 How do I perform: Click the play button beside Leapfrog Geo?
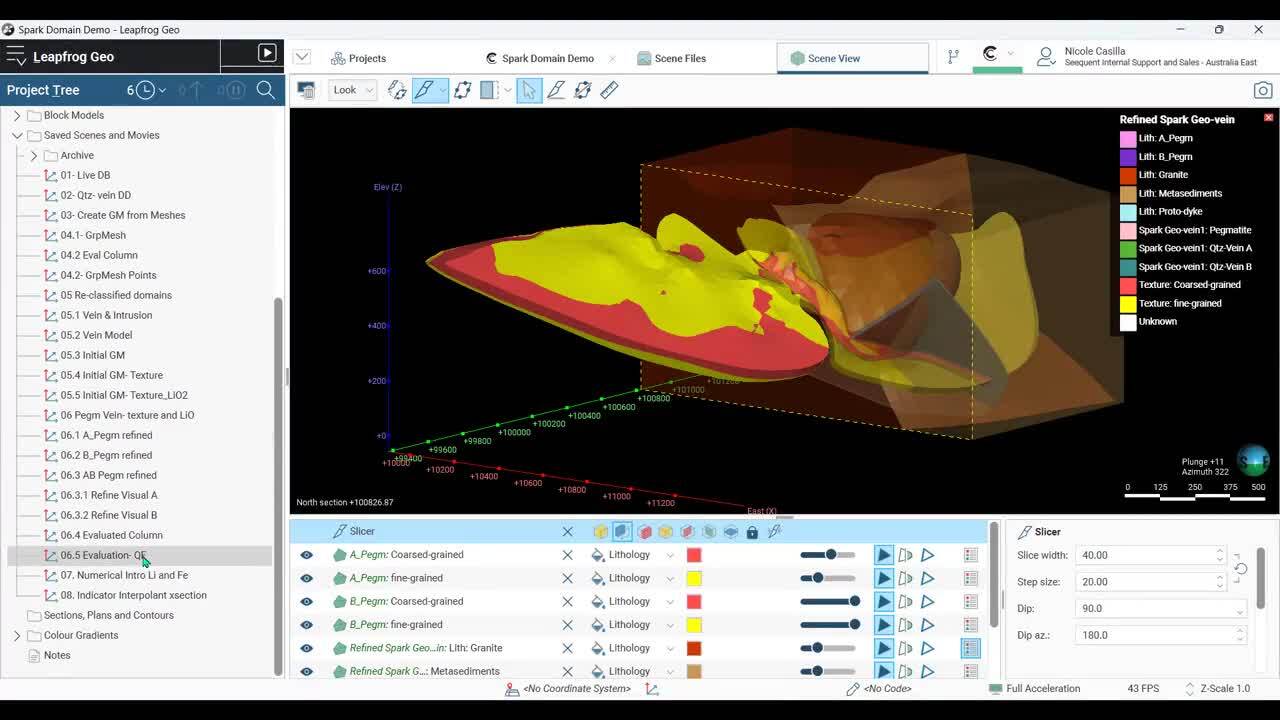(267, 53)
